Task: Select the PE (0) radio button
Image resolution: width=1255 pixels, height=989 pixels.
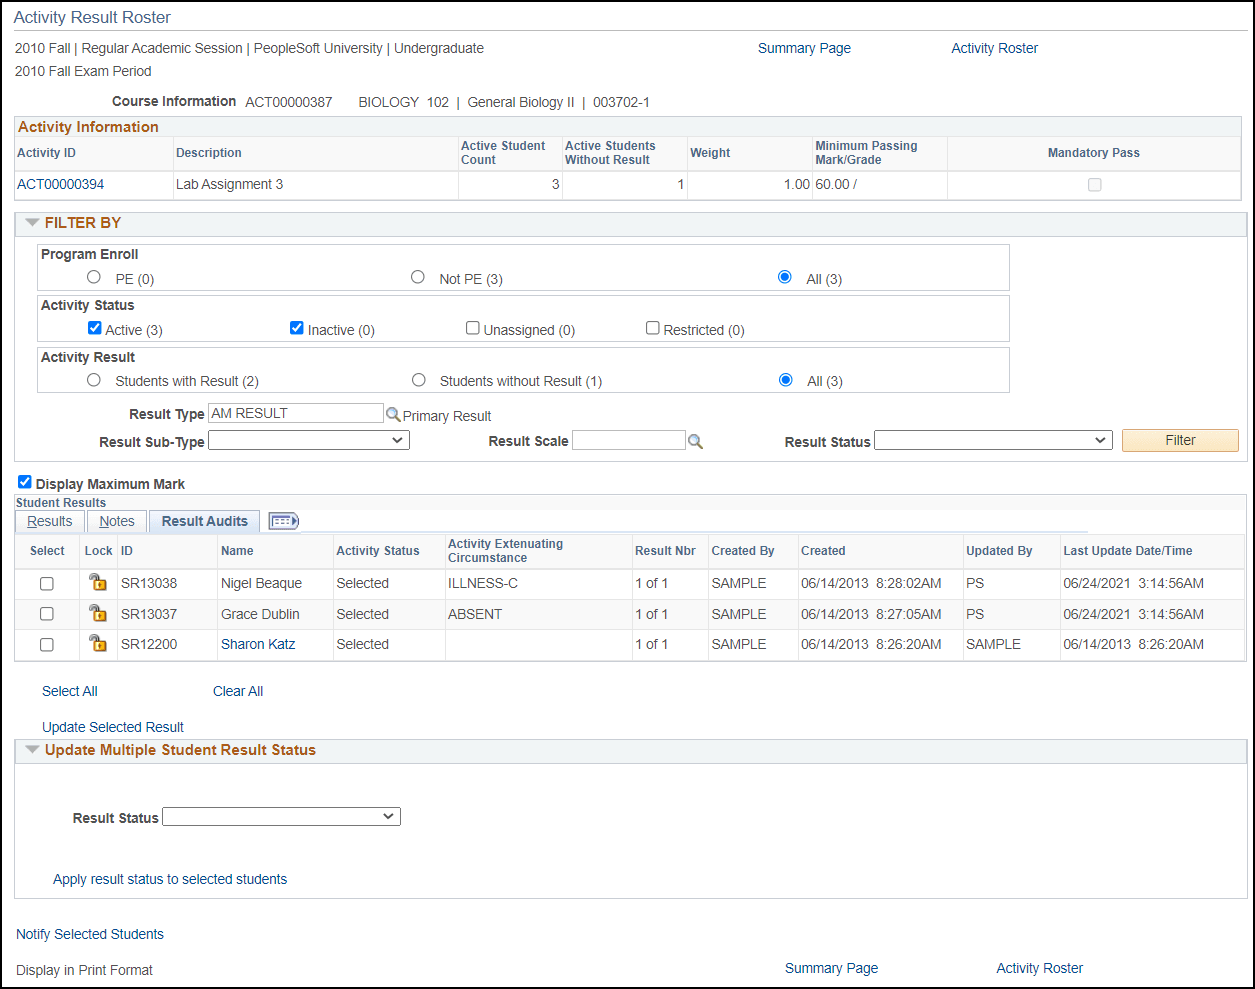Action: 94,277
